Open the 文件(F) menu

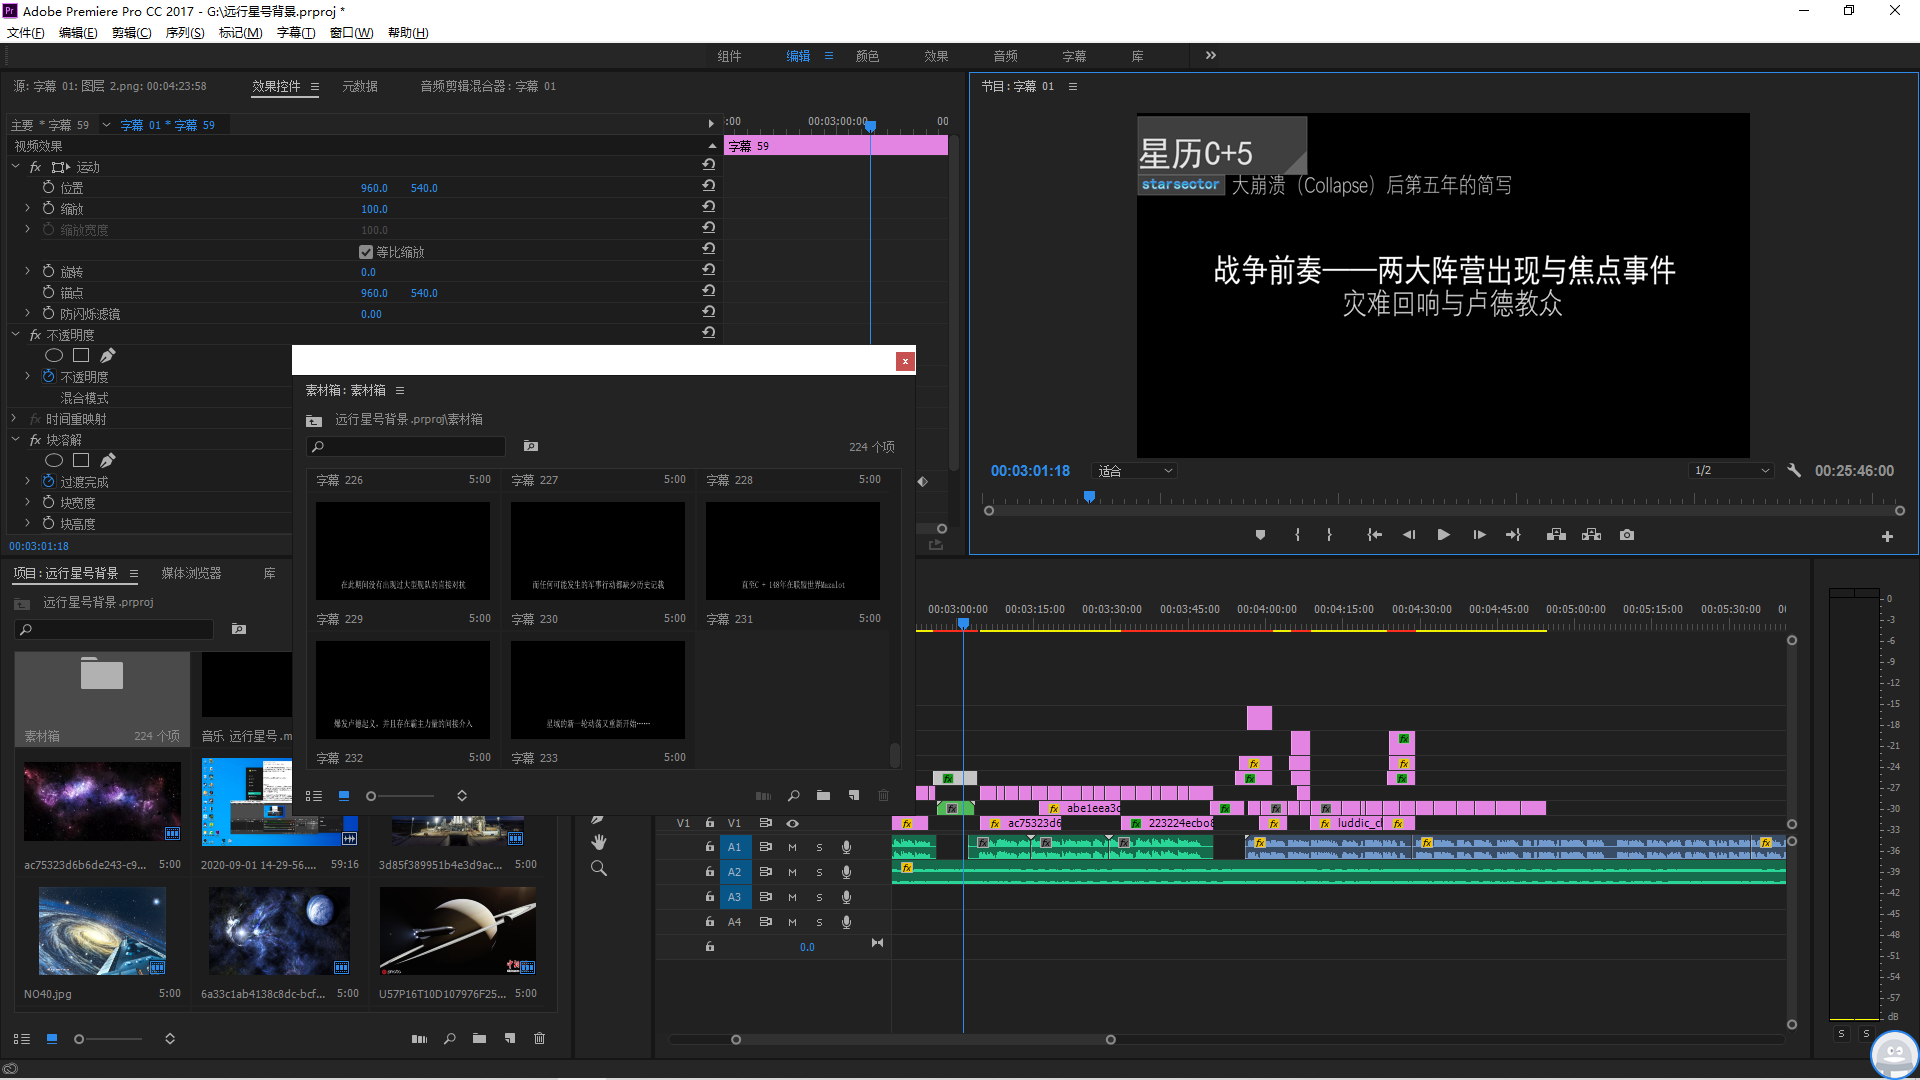coord(26,33)
